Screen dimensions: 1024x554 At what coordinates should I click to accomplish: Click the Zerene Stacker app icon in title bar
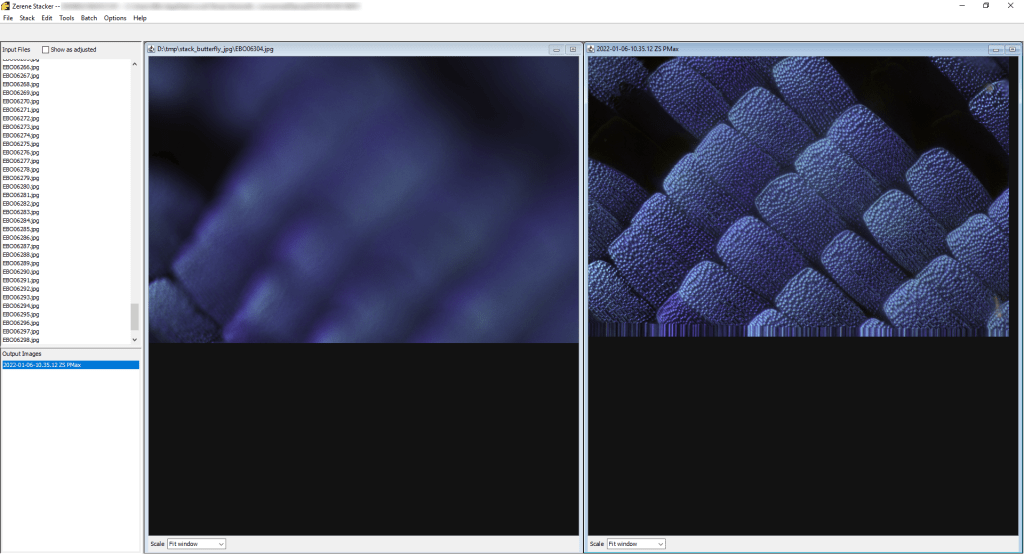click(6, 6)
